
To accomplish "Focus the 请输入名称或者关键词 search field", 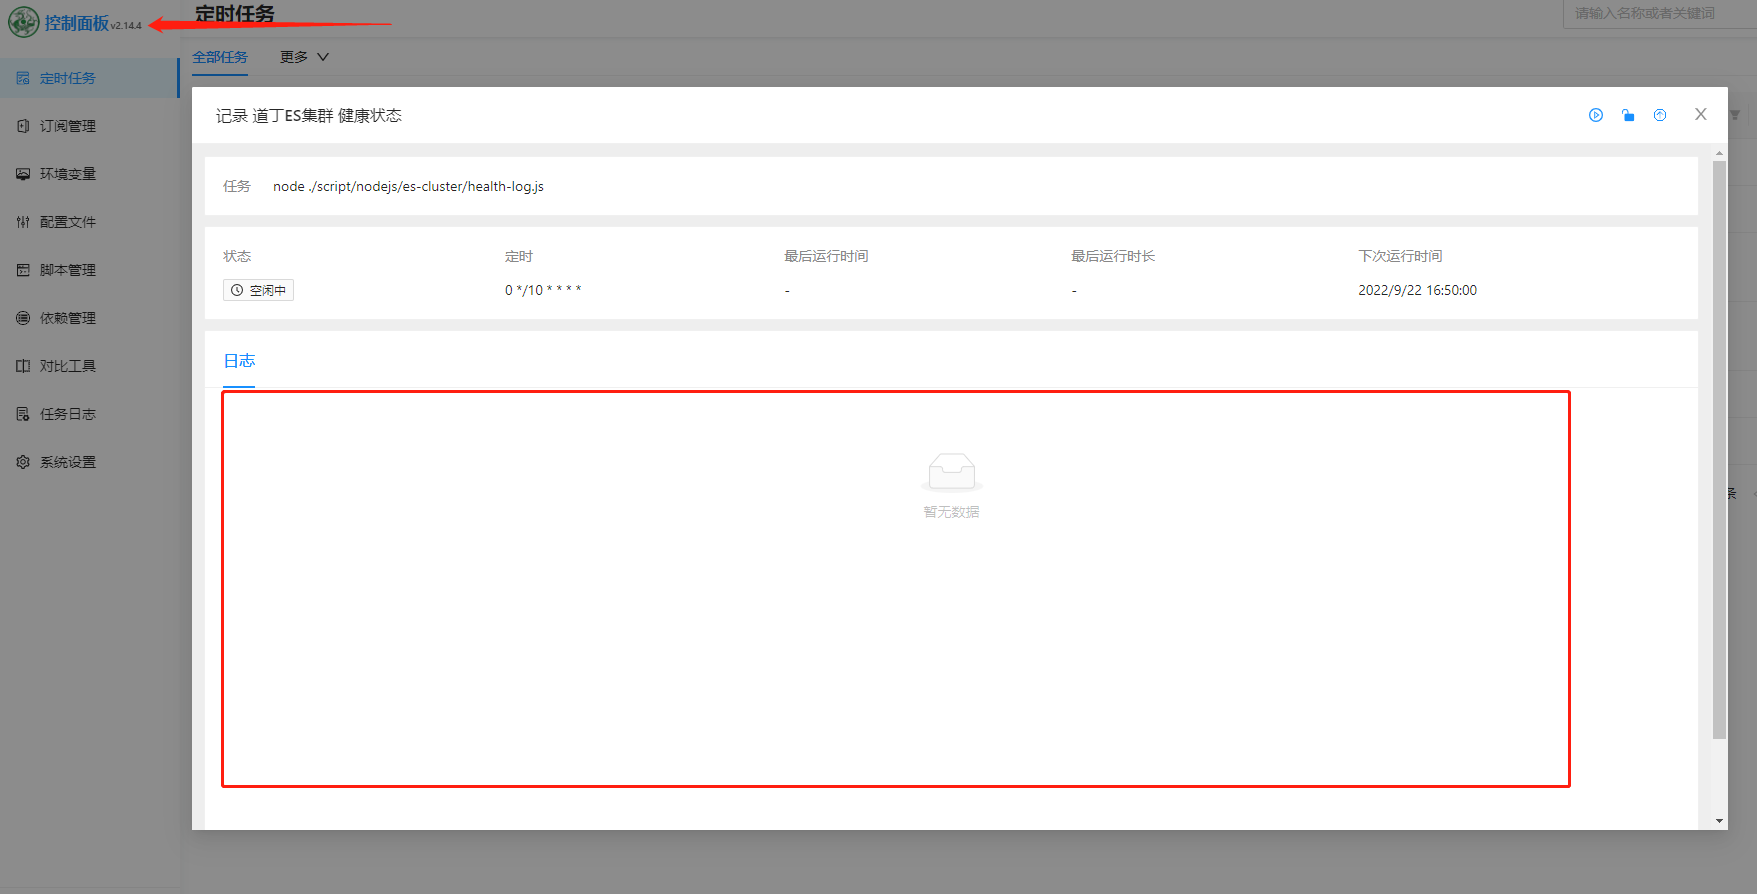I will tap(1660, 13).
